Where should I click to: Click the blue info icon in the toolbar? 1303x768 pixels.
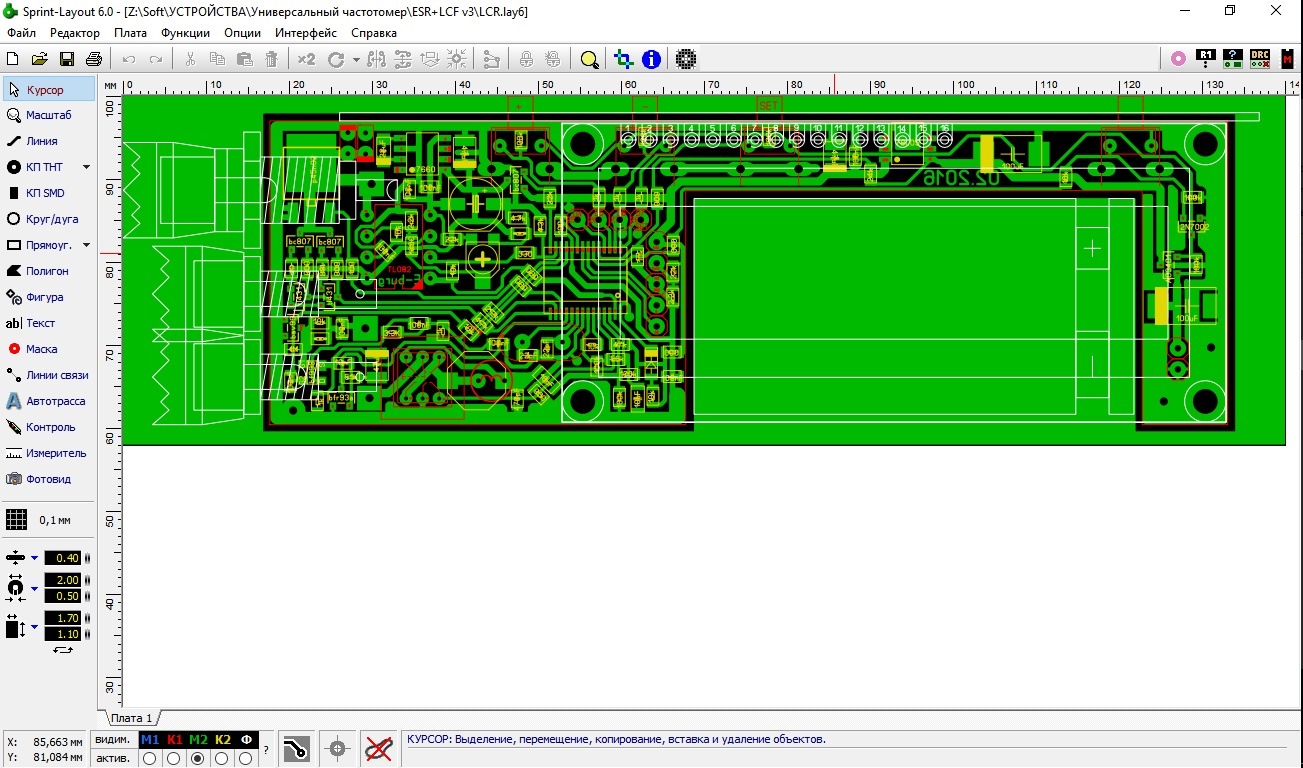click(651, 60)
